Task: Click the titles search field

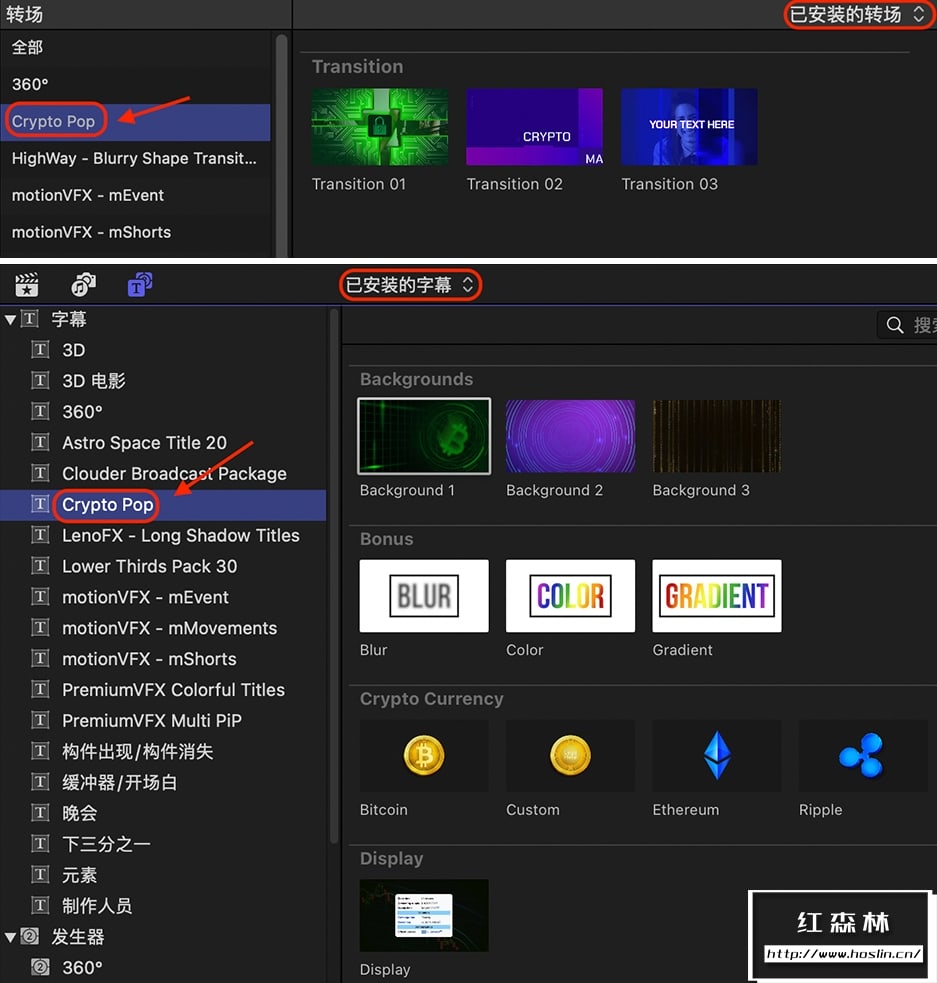Action: pos(907,325)
